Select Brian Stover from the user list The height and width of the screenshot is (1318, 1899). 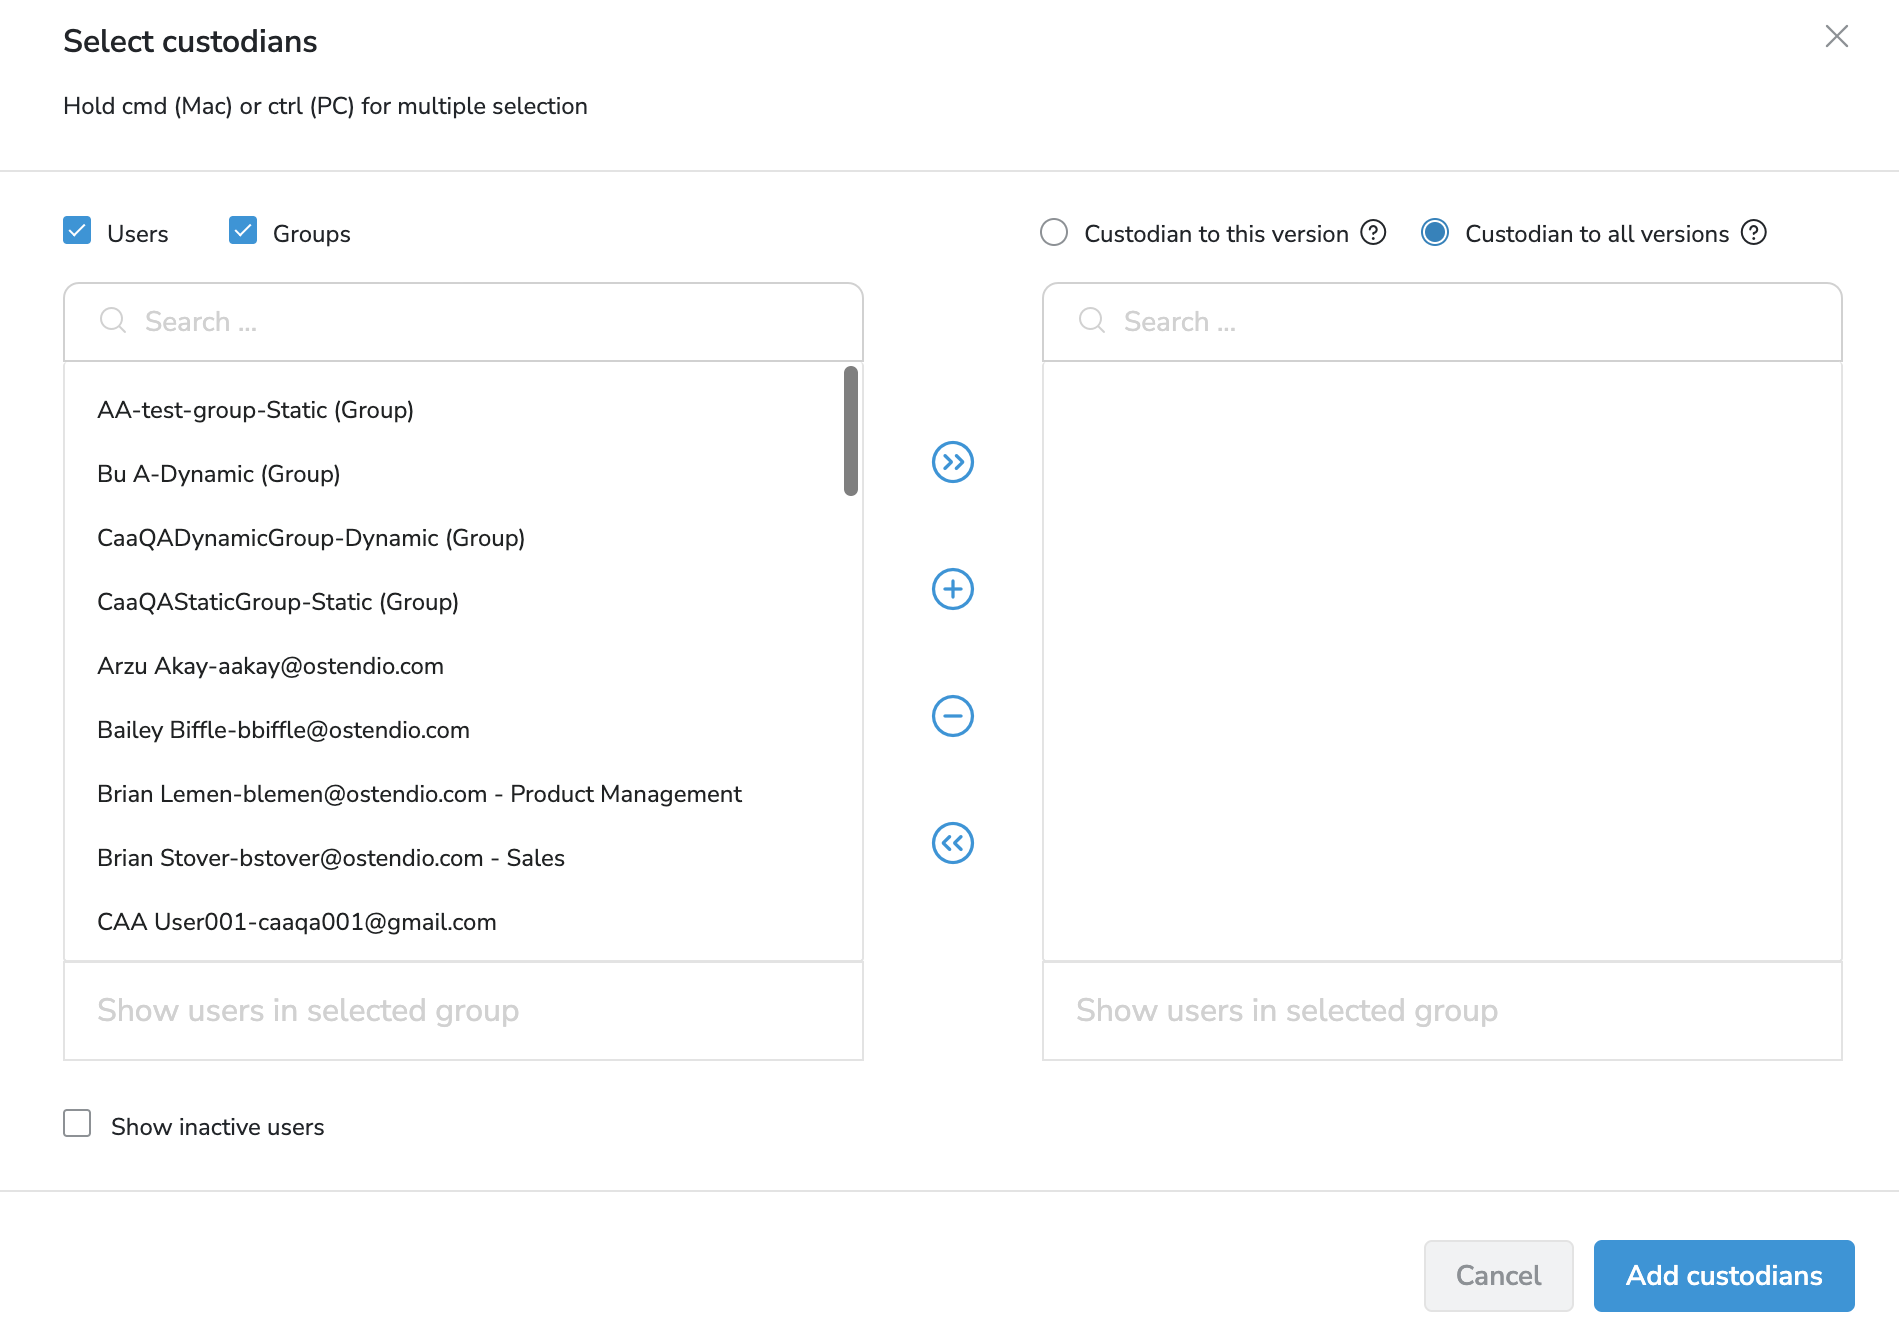[330, 857]
